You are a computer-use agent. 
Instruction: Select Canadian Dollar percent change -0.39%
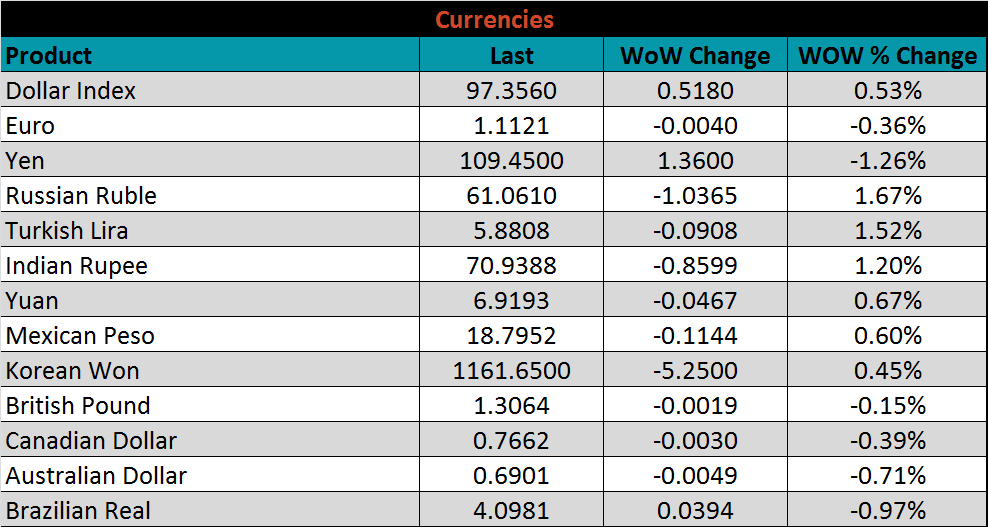887,441
